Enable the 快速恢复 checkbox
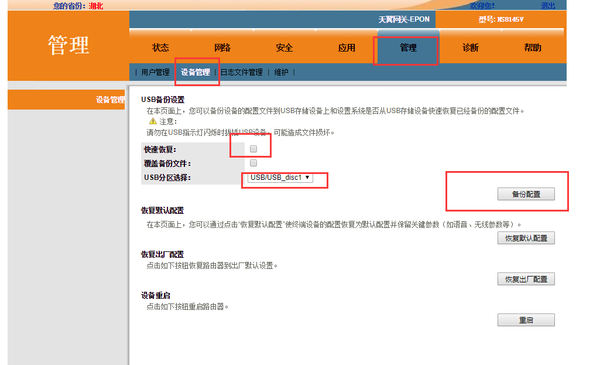Screen dimensions: 600x365 [x=253, y=149]
